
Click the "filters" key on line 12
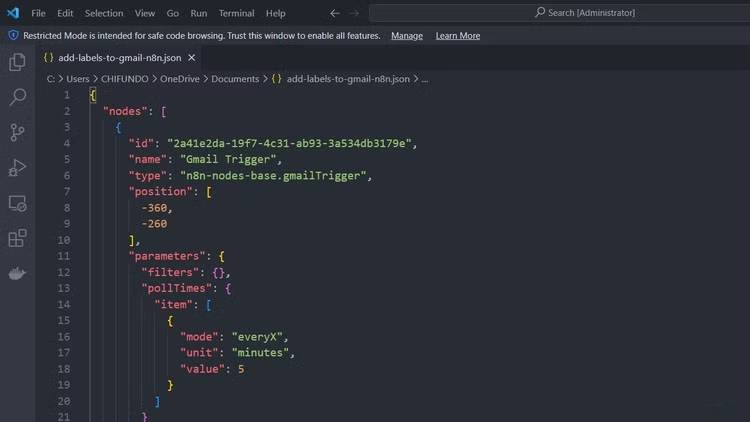point(170,272)
